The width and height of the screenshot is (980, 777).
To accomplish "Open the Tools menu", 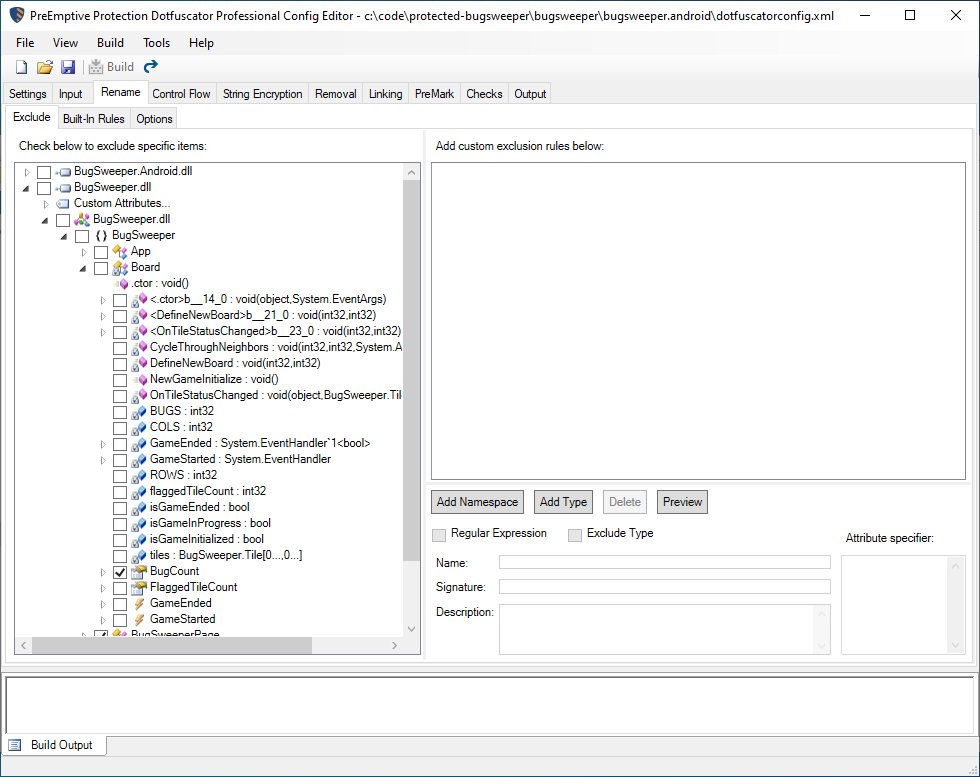I will point(156,43).
